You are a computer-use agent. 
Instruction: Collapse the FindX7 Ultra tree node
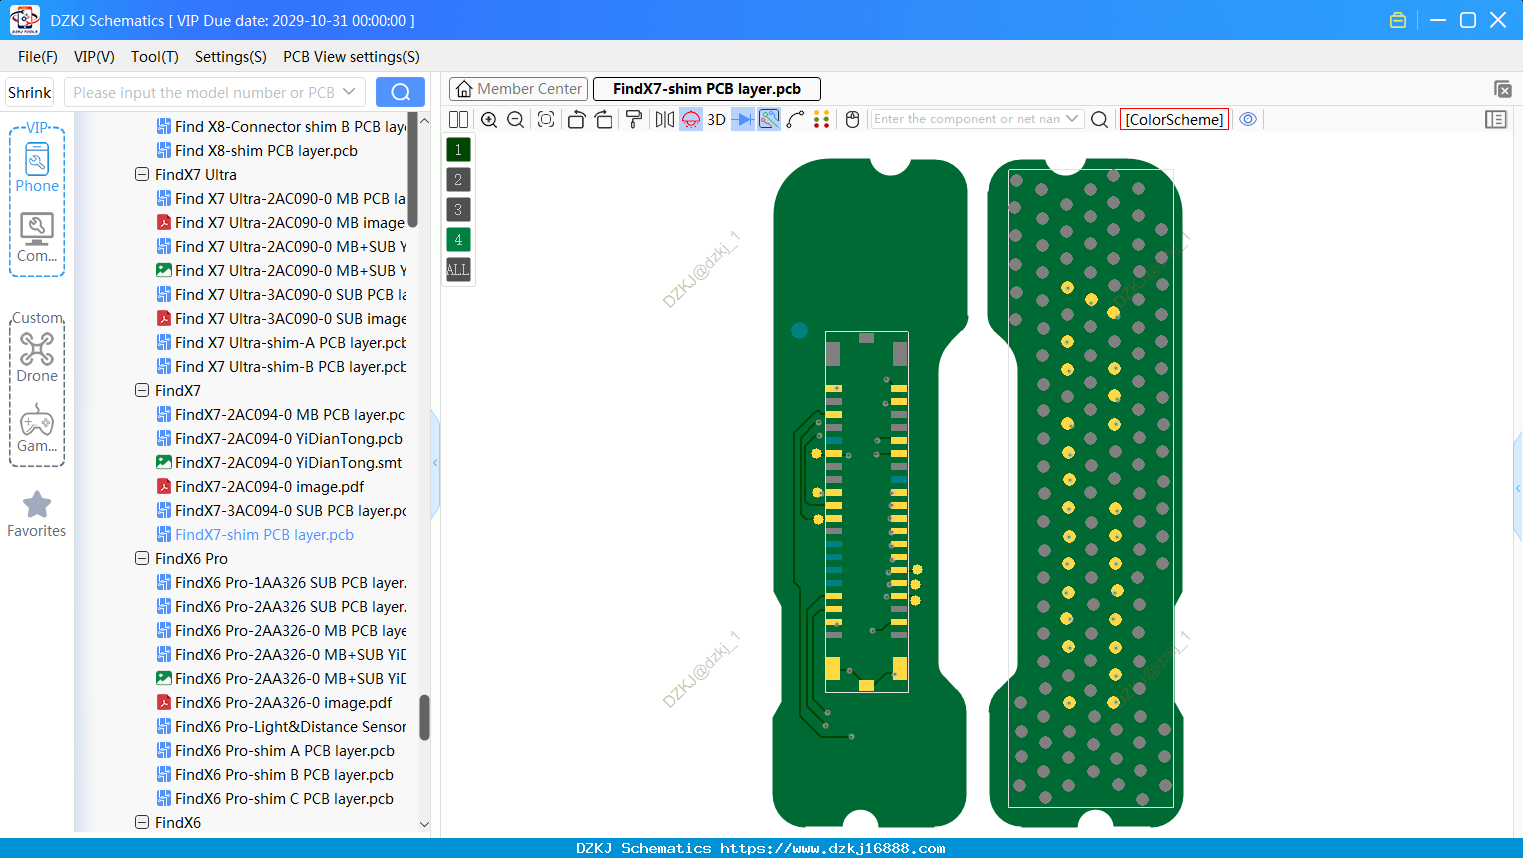(x=142, y=174)
